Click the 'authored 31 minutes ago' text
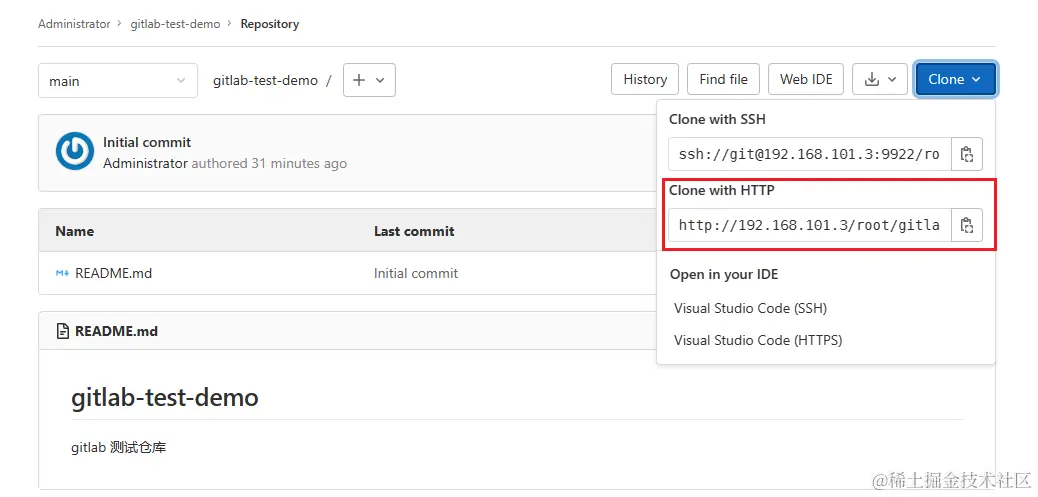 coord(269,163)
